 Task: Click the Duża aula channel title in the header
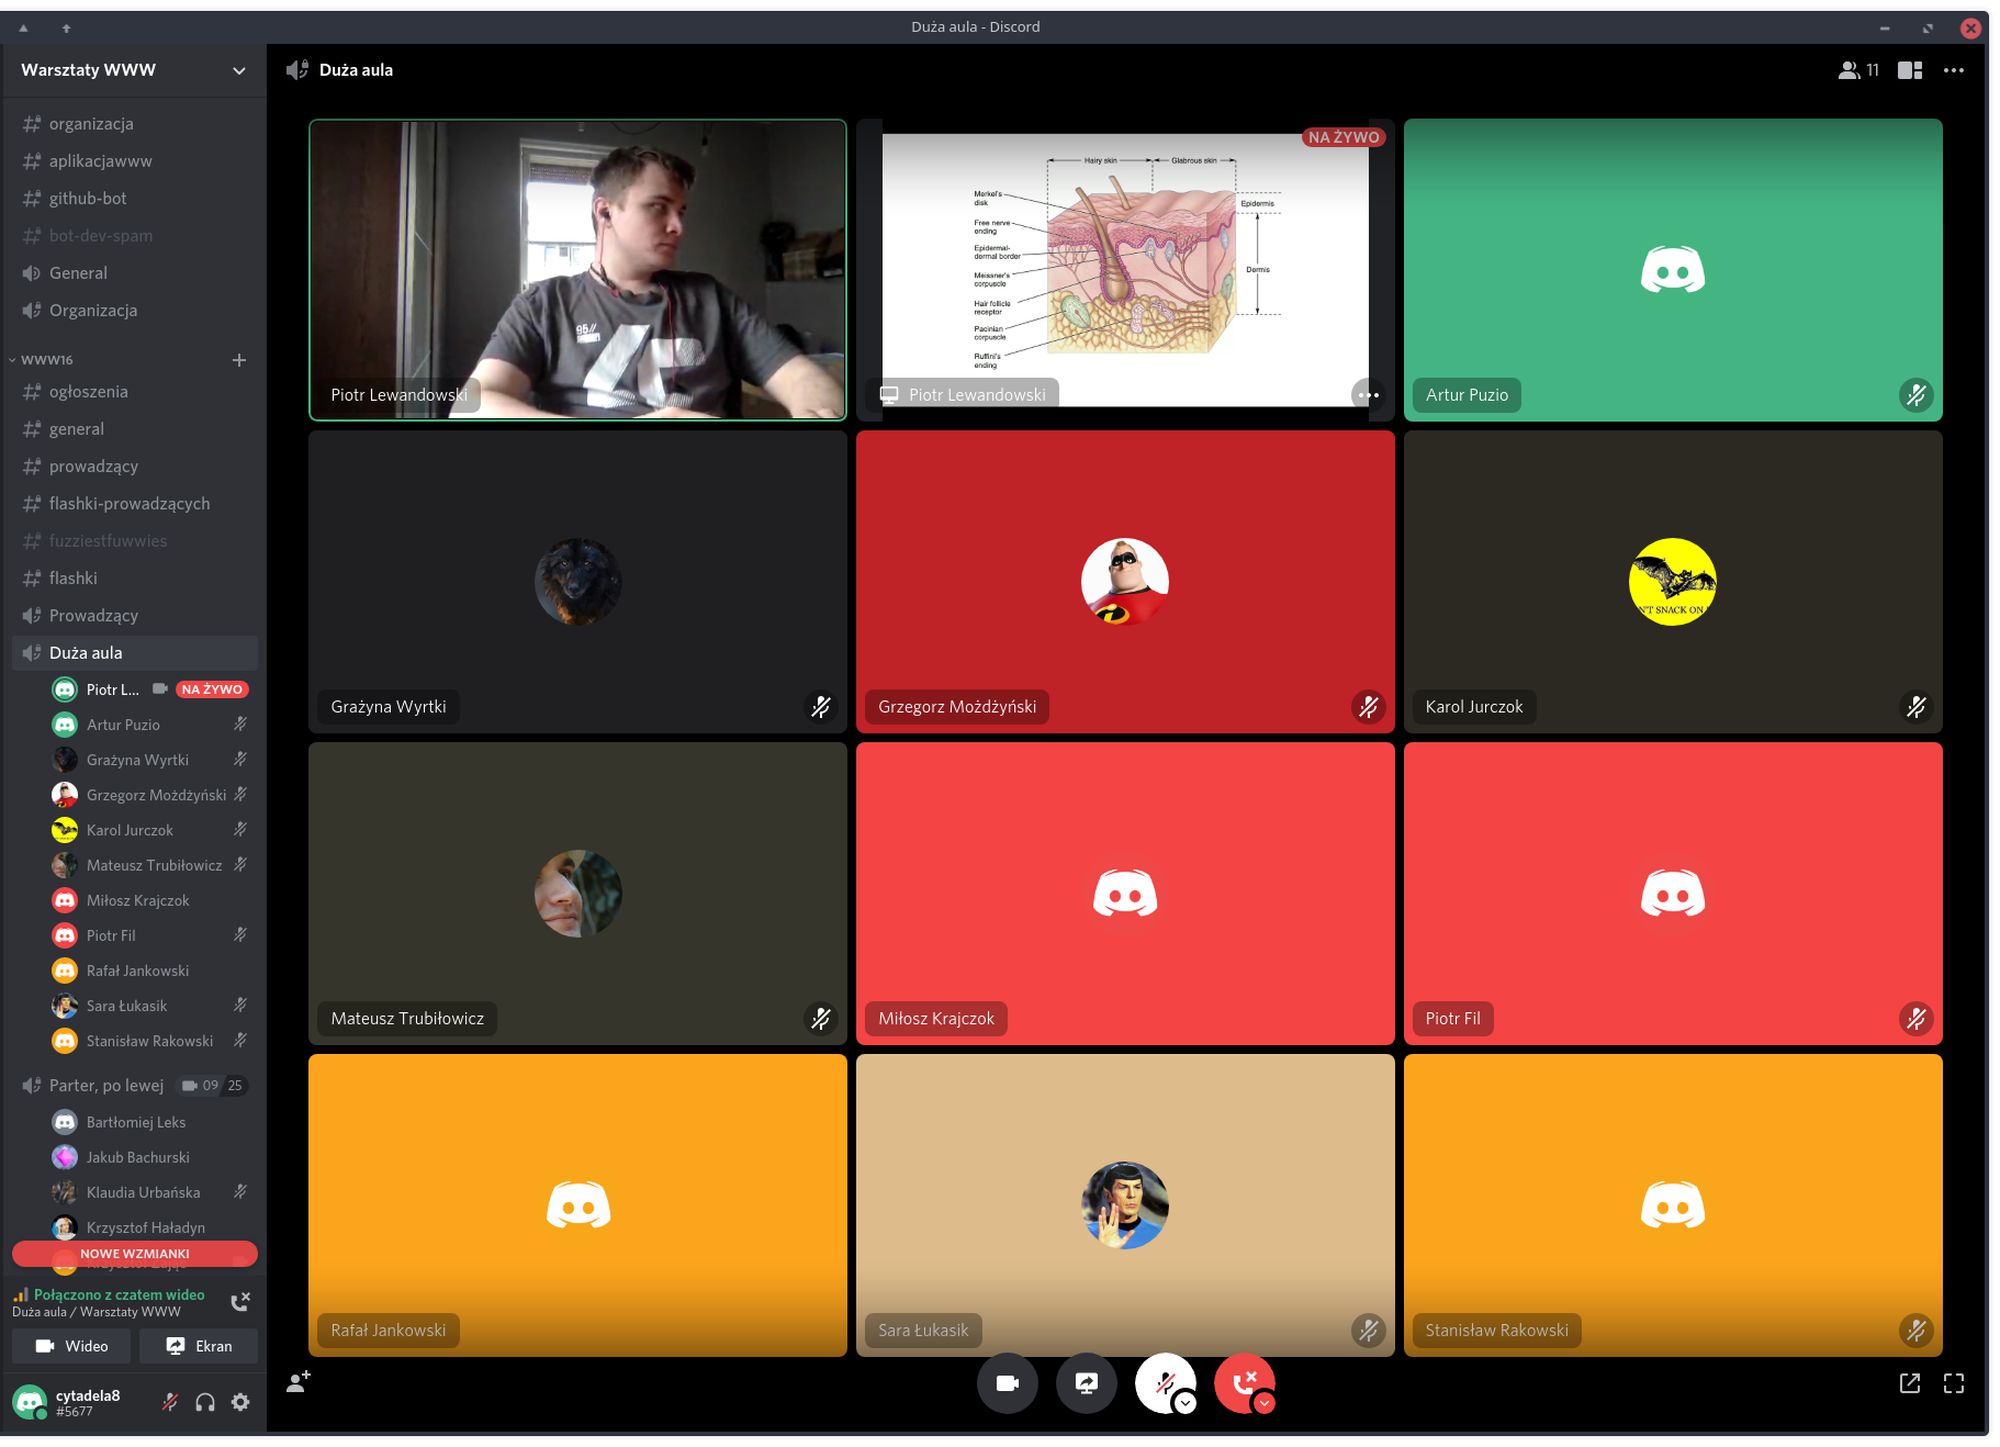click(x=356, y=70)
